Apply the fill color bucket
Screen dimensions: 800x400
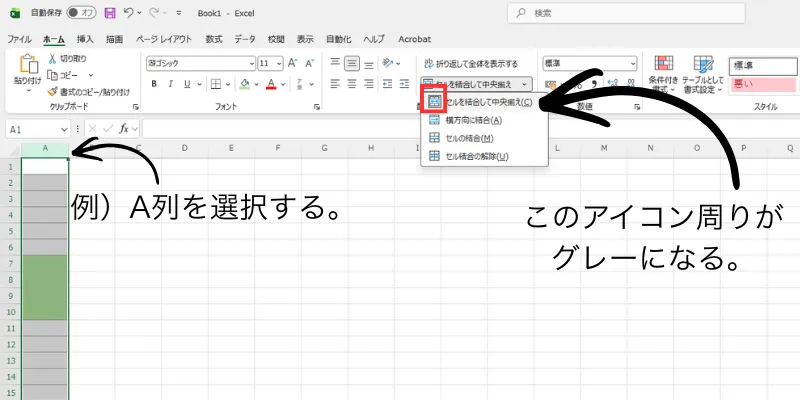click(244, 84)
